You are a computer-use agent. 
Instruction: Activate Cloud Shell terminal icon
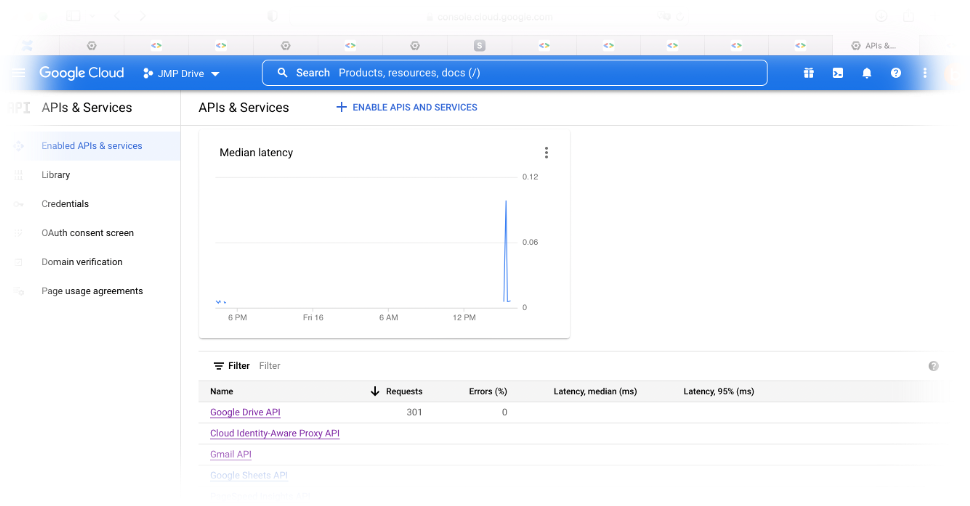point(838,73)
